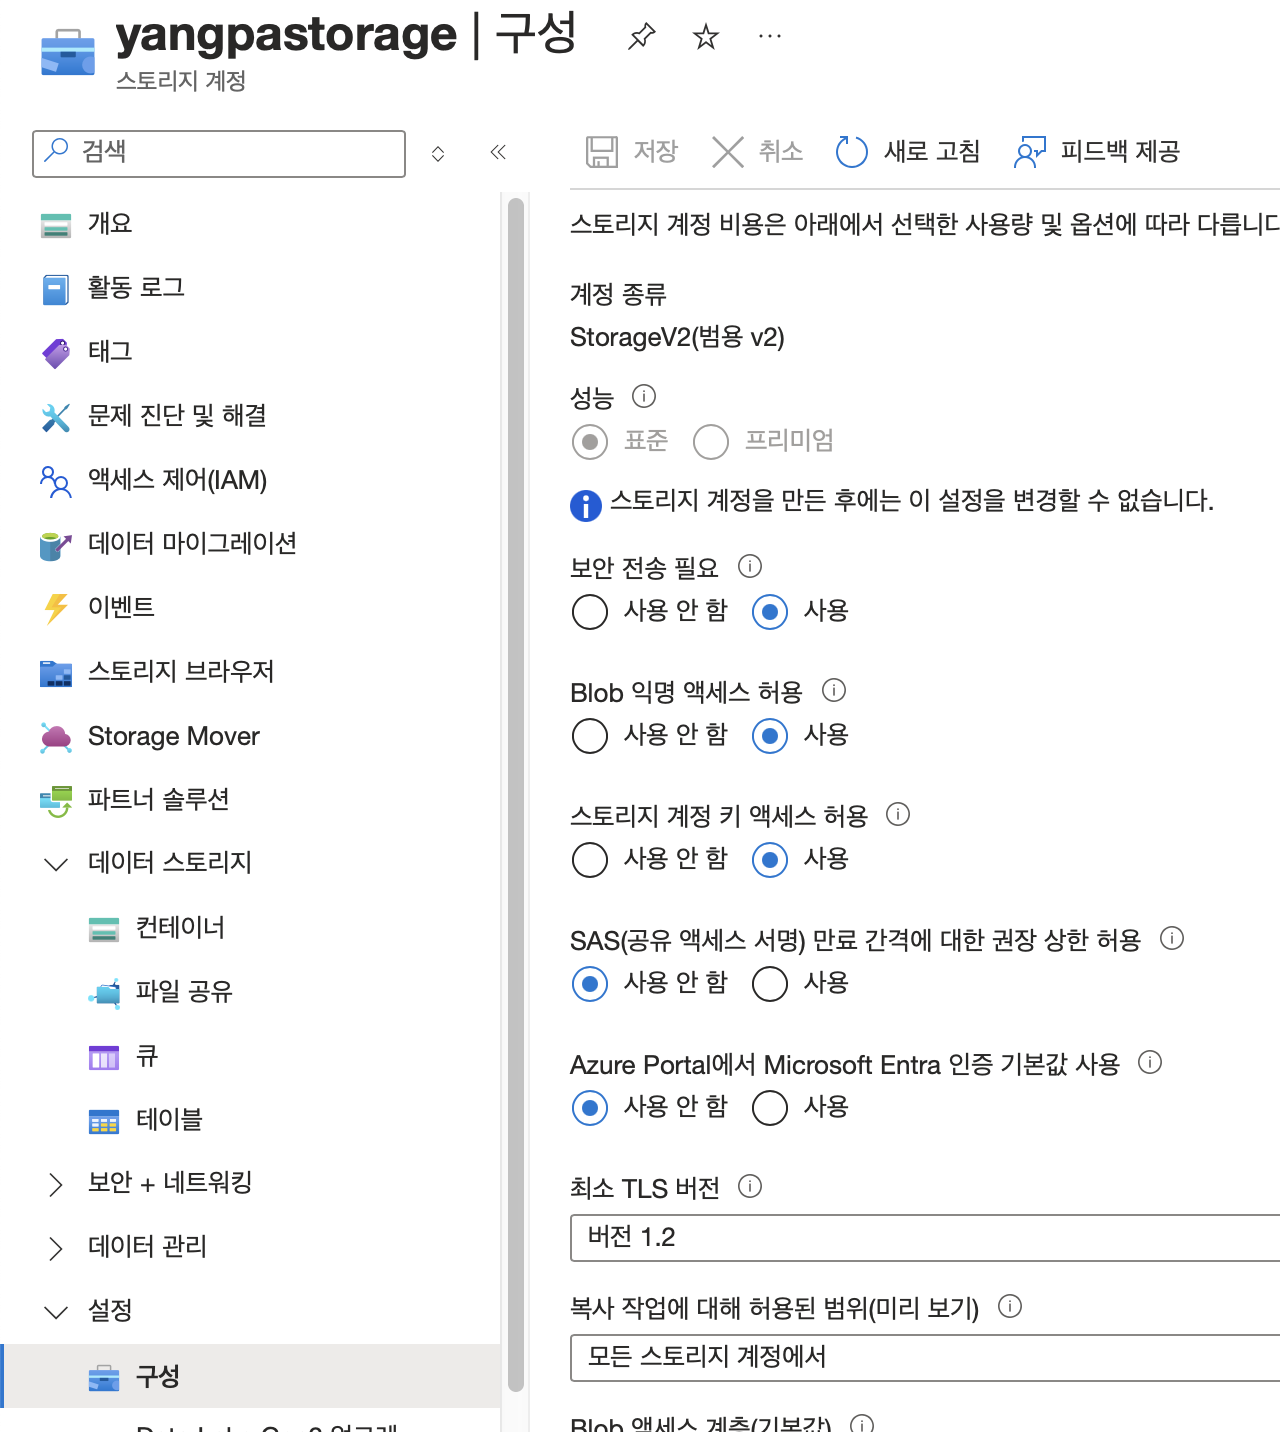The image size is (1280, 1432).
Task: Click the refresh icon for 새로 고침
Action: (x=851, y=152)
